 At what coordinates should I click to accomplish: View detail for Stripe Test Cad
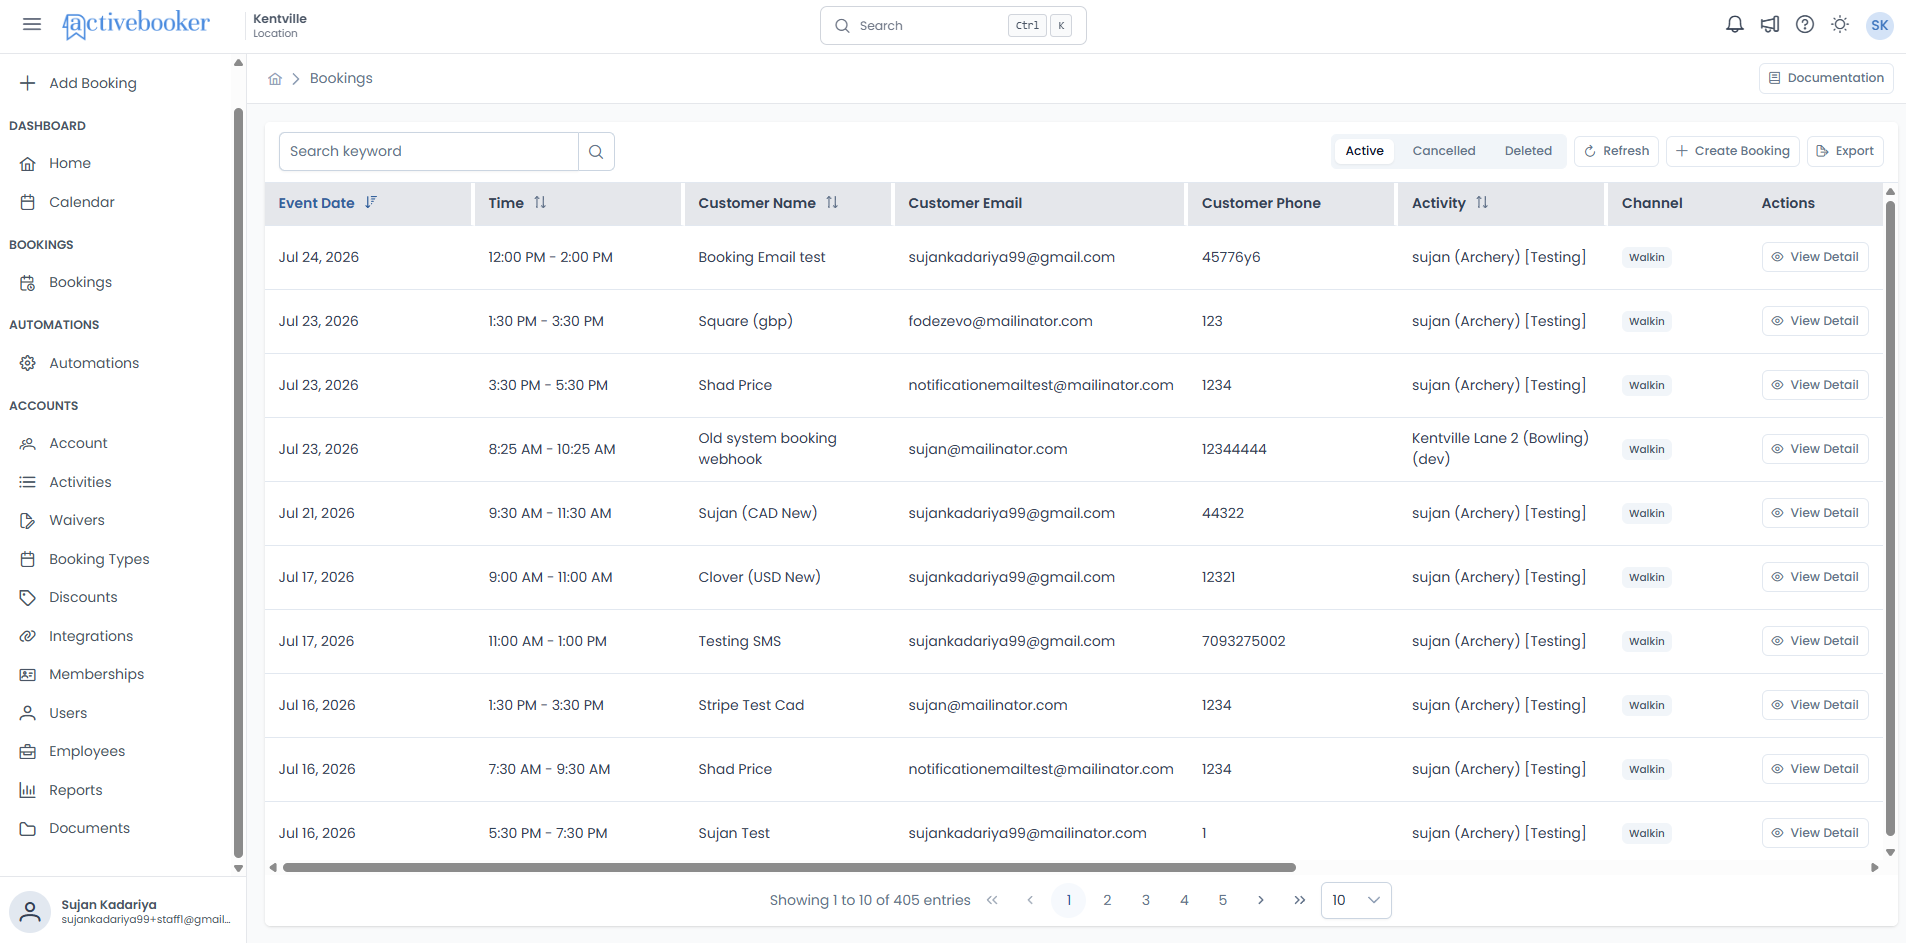(1815, 705)
